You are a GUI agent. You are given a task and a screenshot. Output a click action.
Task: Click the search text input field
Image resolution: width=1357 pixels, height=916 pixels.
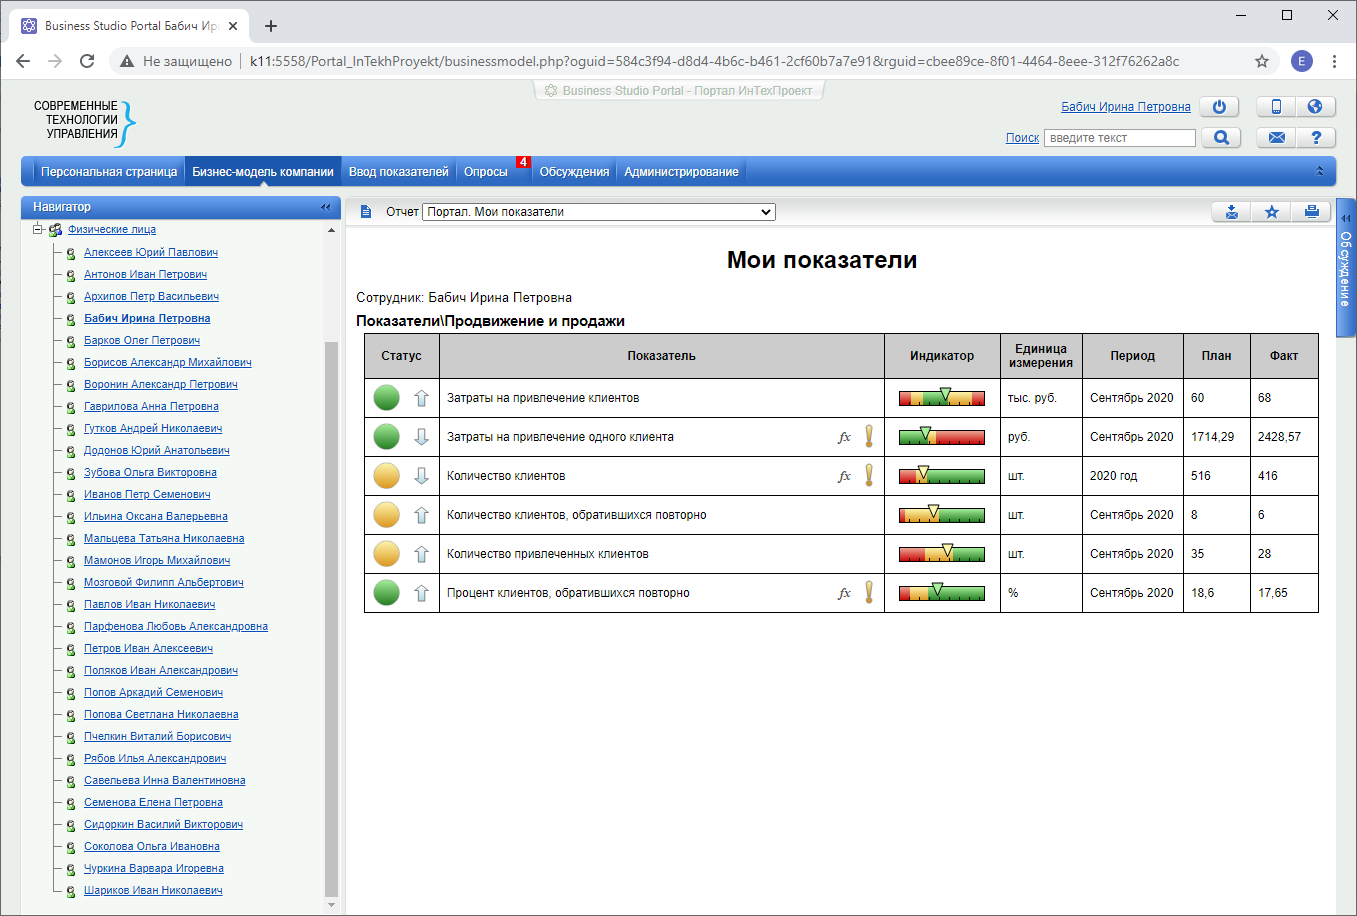coord(1119,138)
